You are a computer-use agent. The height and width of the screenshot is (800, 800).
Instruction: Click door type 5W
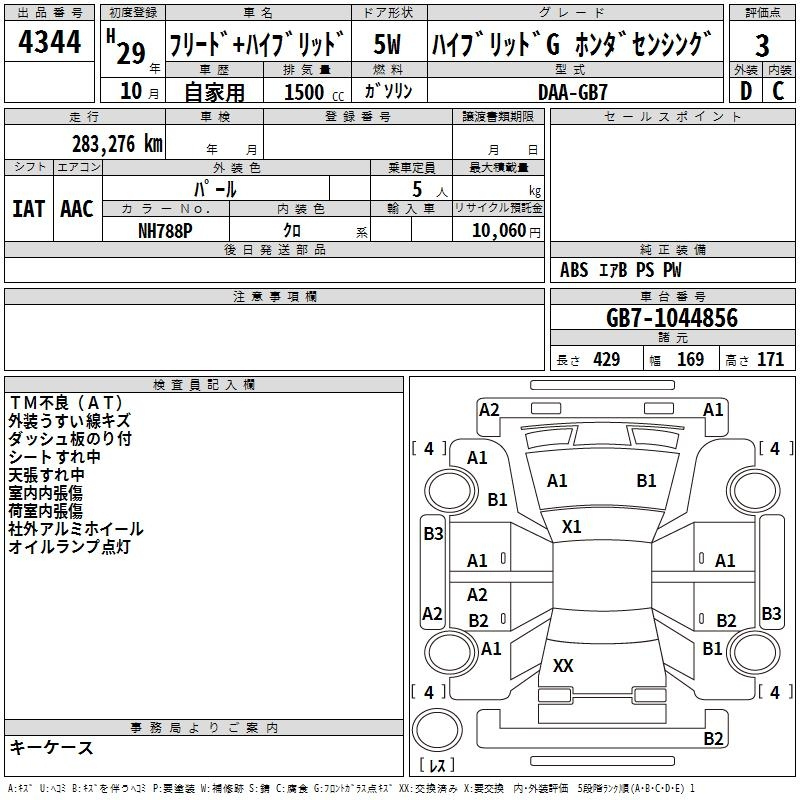[x=388, y=44]
